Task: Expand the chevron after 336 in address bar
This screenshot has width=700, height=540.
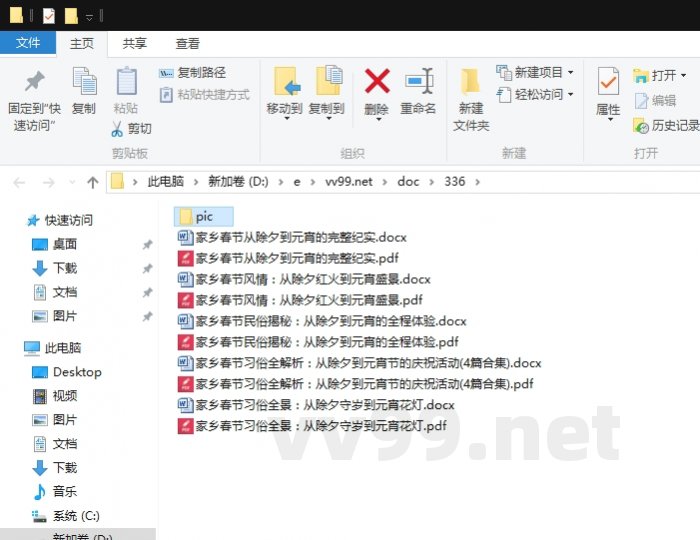Action: (x=478, y=182)
